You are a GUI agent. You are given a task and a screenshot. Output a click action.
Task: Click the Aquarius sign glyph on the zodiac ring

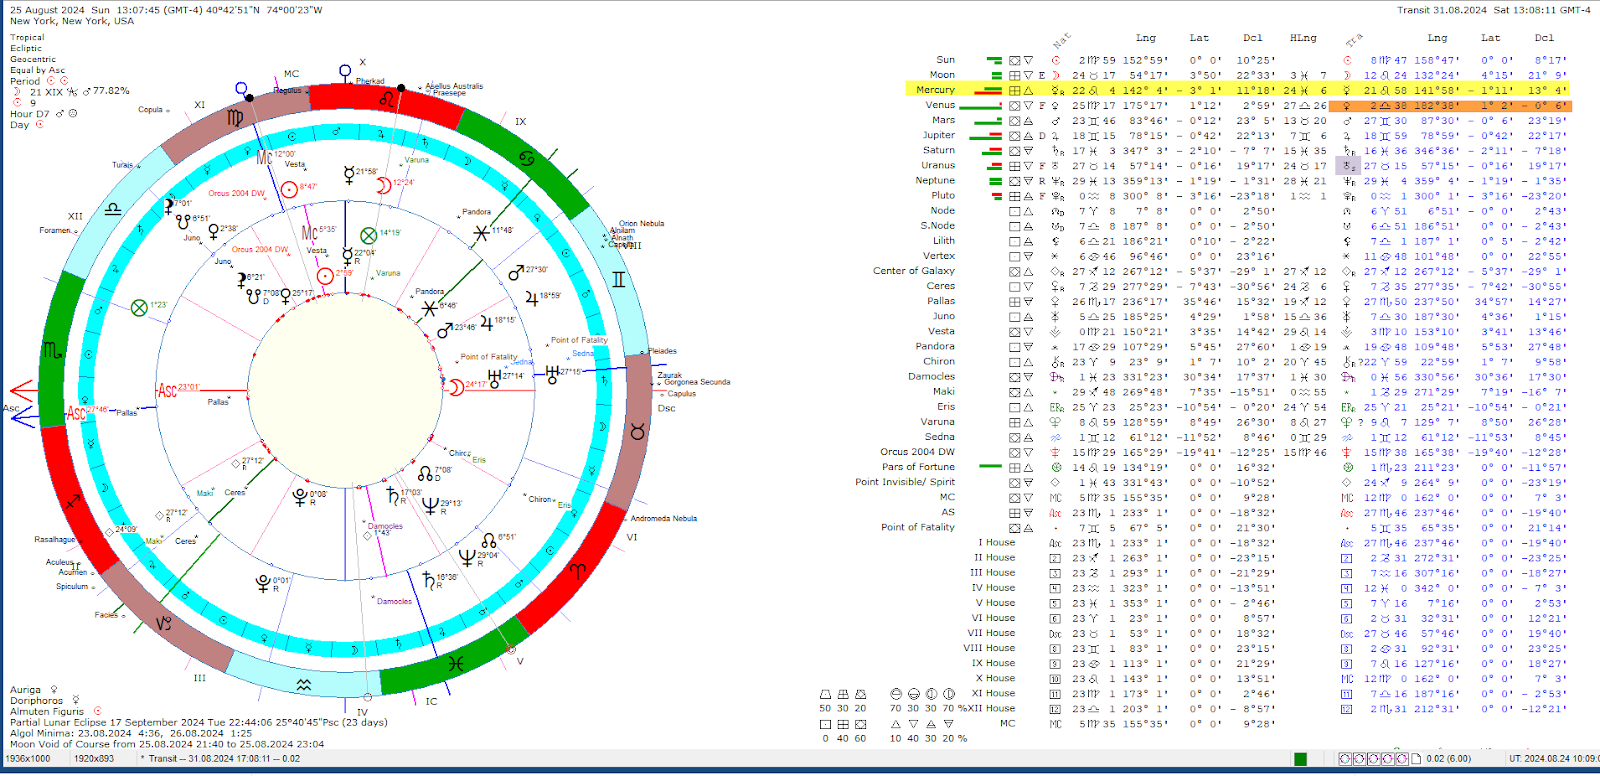304,685
